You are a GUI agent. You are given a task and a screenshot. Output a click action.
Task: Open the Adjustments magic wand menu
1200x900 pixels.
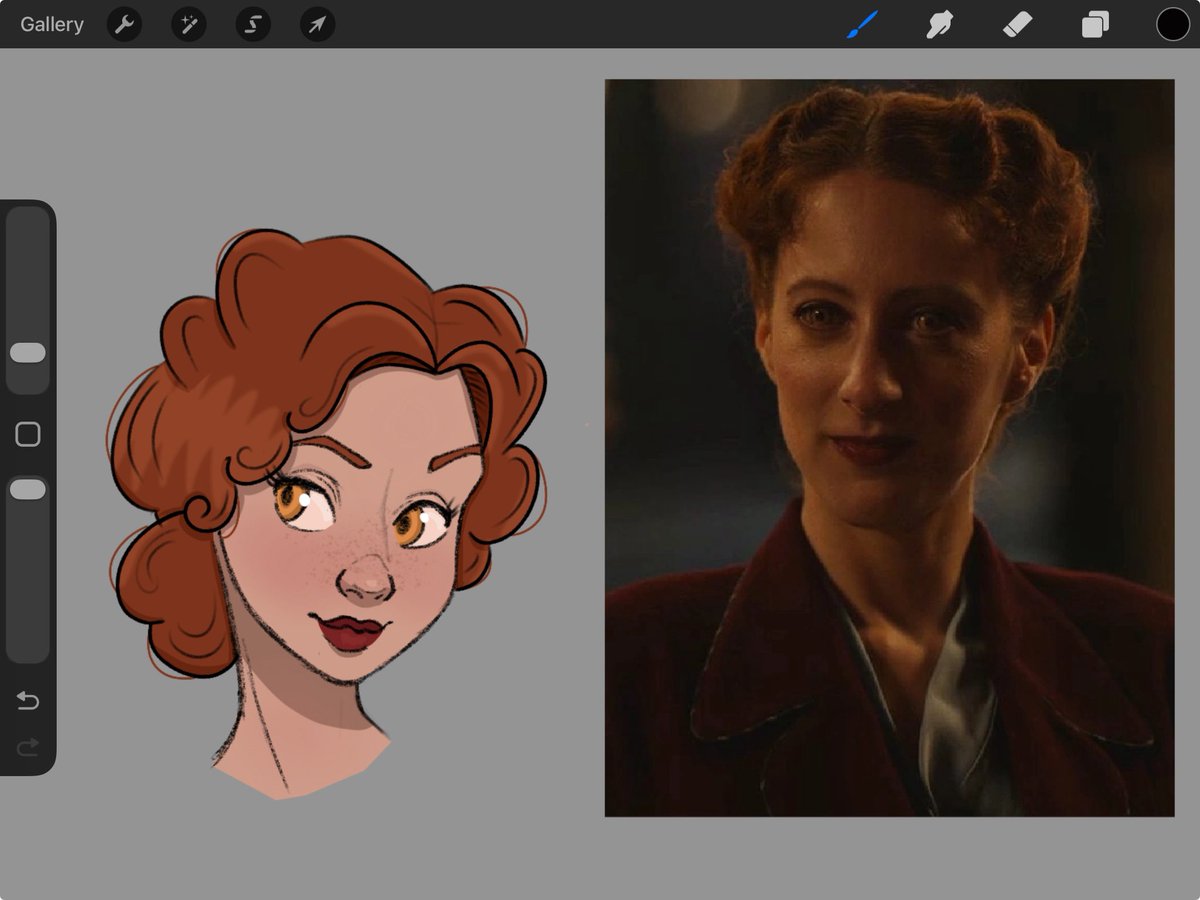[188, 25]
